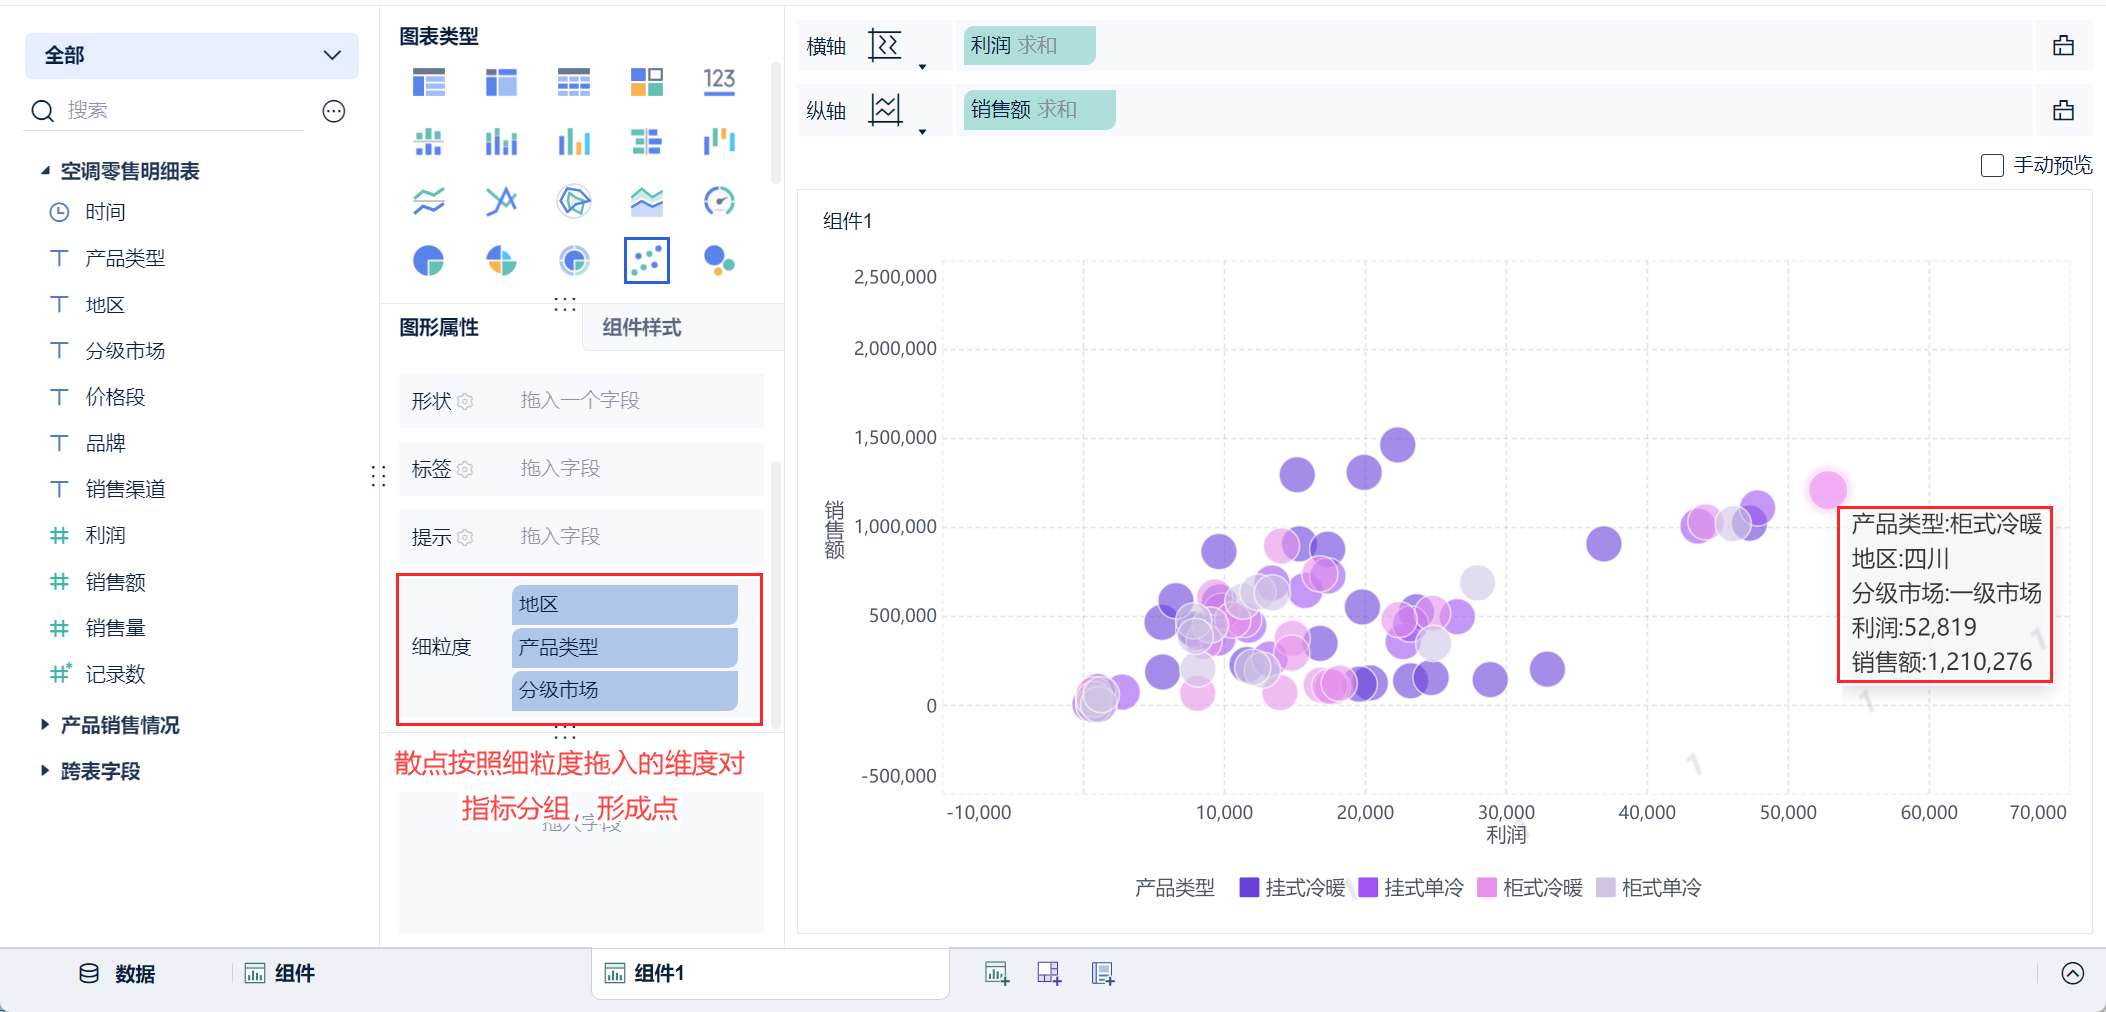
Task: Select the grouped table chart type
Action: point(429,81)
